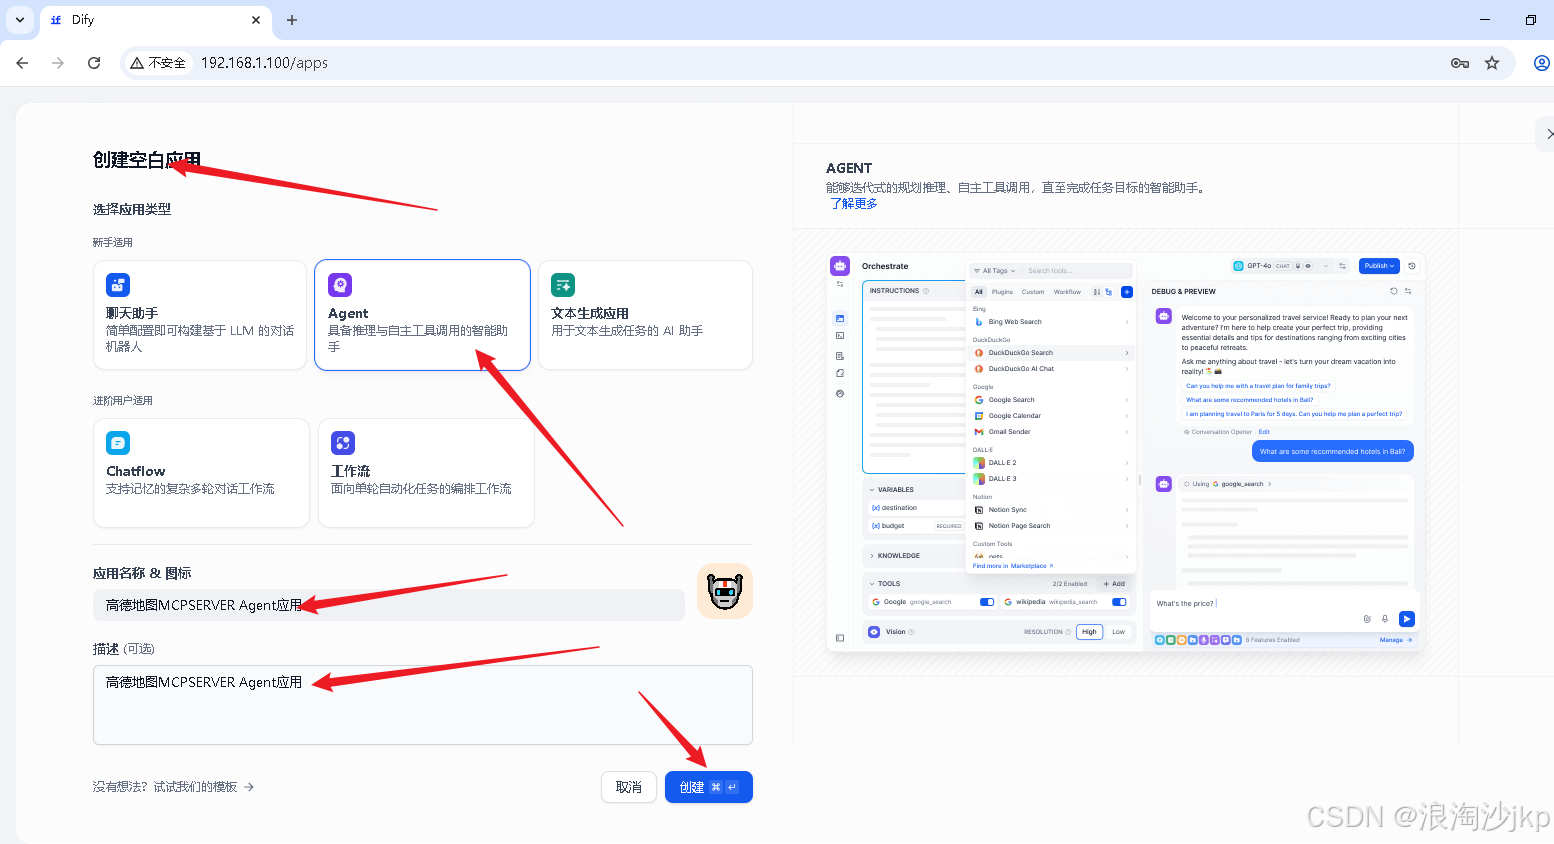The width and height of the screenshot is (1554, 844).
Task: Select the 工作流 app type card
Action: [426, 473]
